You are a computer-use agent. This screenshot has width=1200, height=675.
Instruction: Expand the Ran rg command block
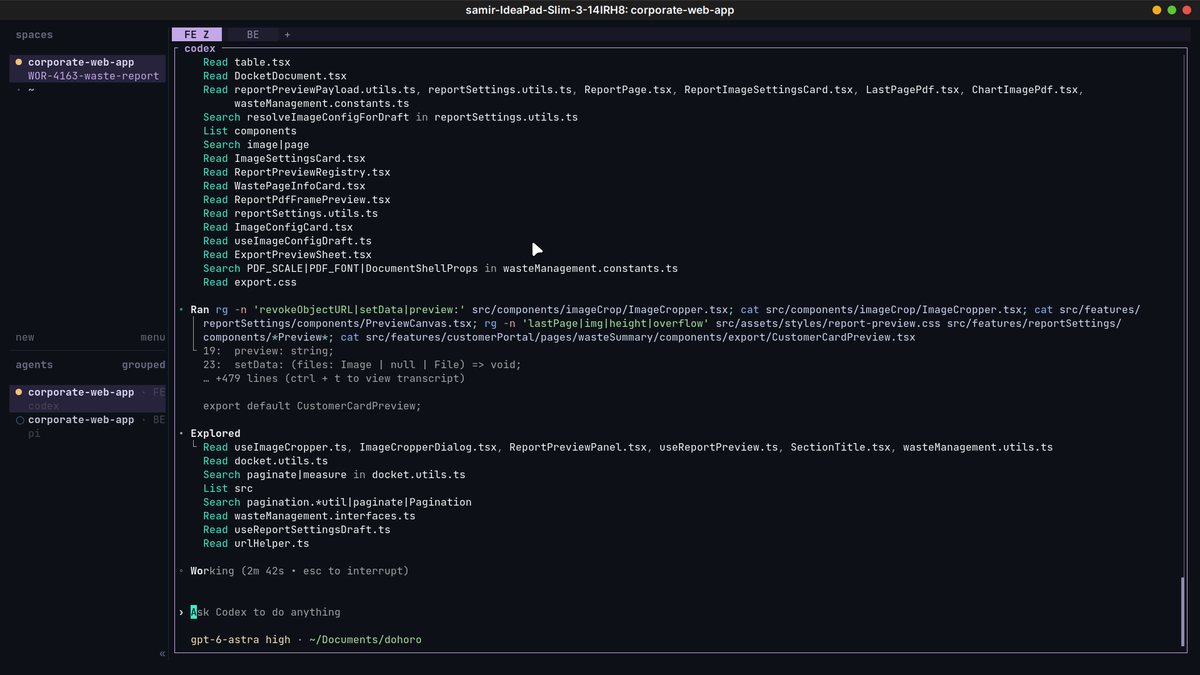point(181,310)
